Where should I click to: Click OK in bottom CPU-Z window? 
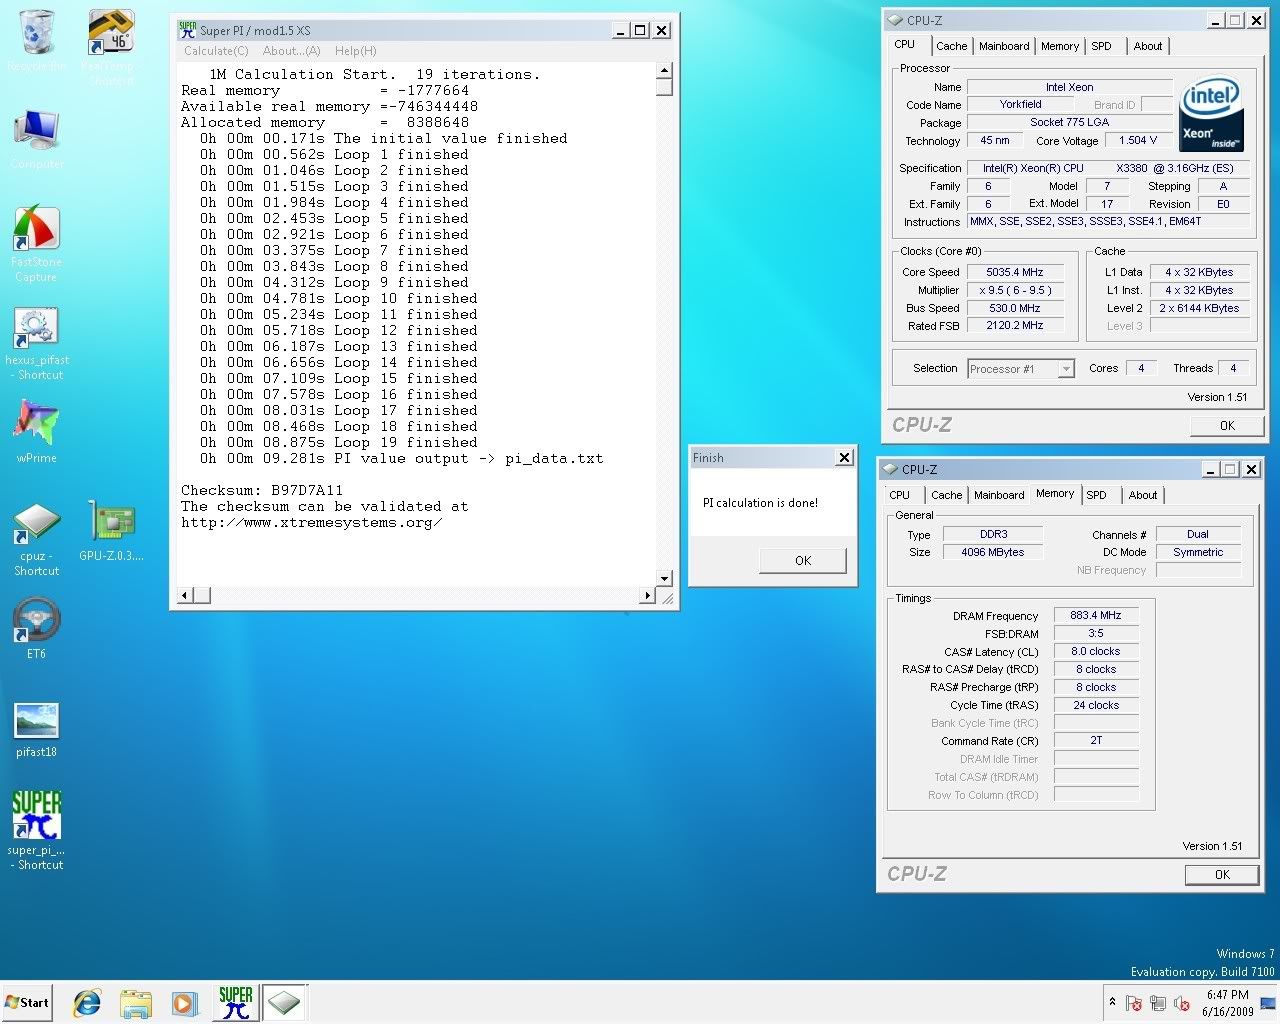click(1222, 874)
